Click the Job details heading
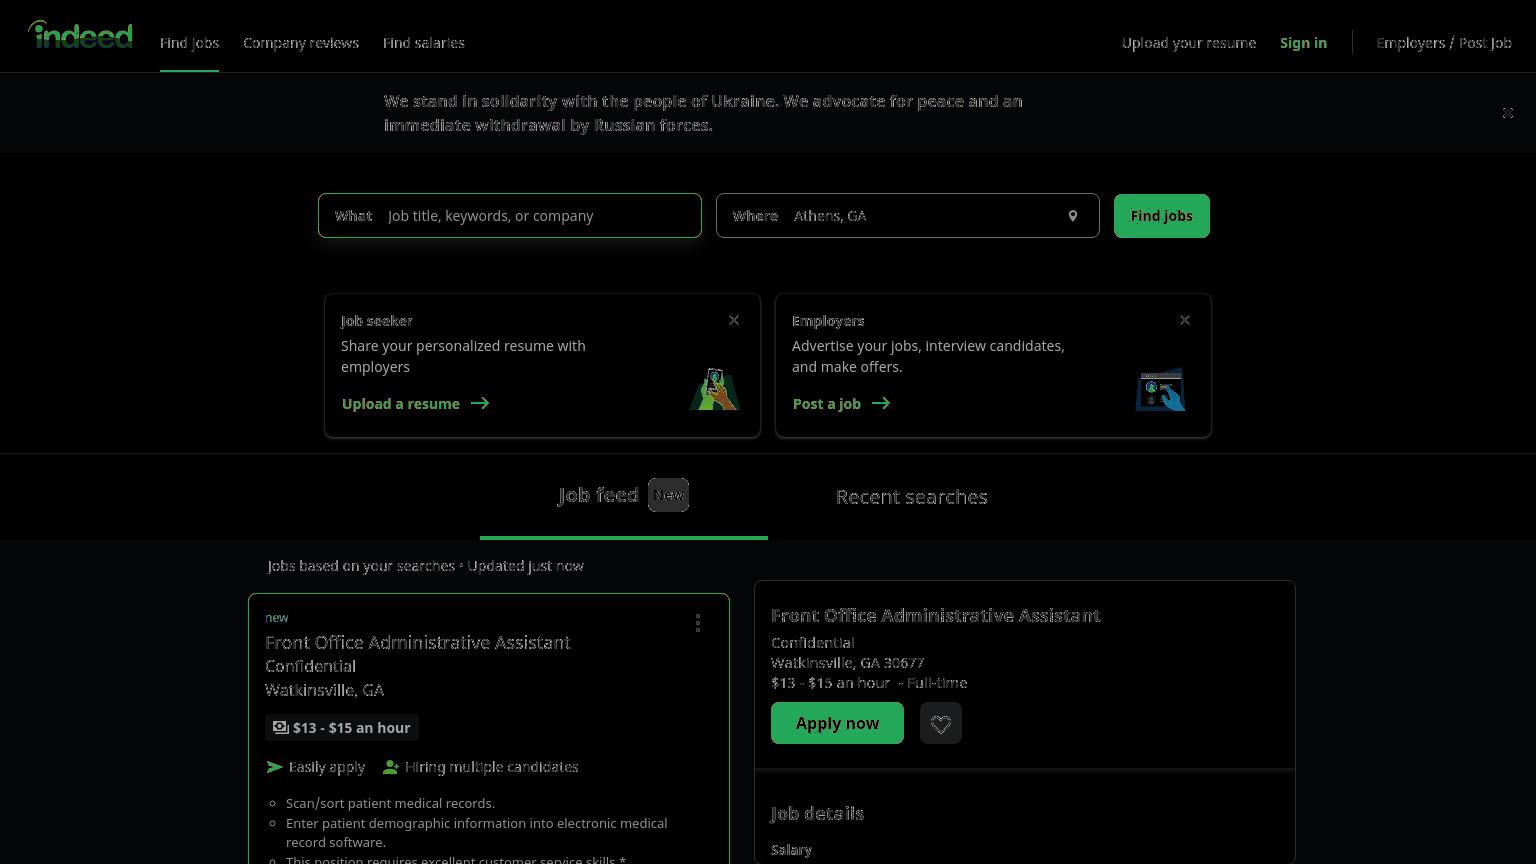 pos(817,814)
